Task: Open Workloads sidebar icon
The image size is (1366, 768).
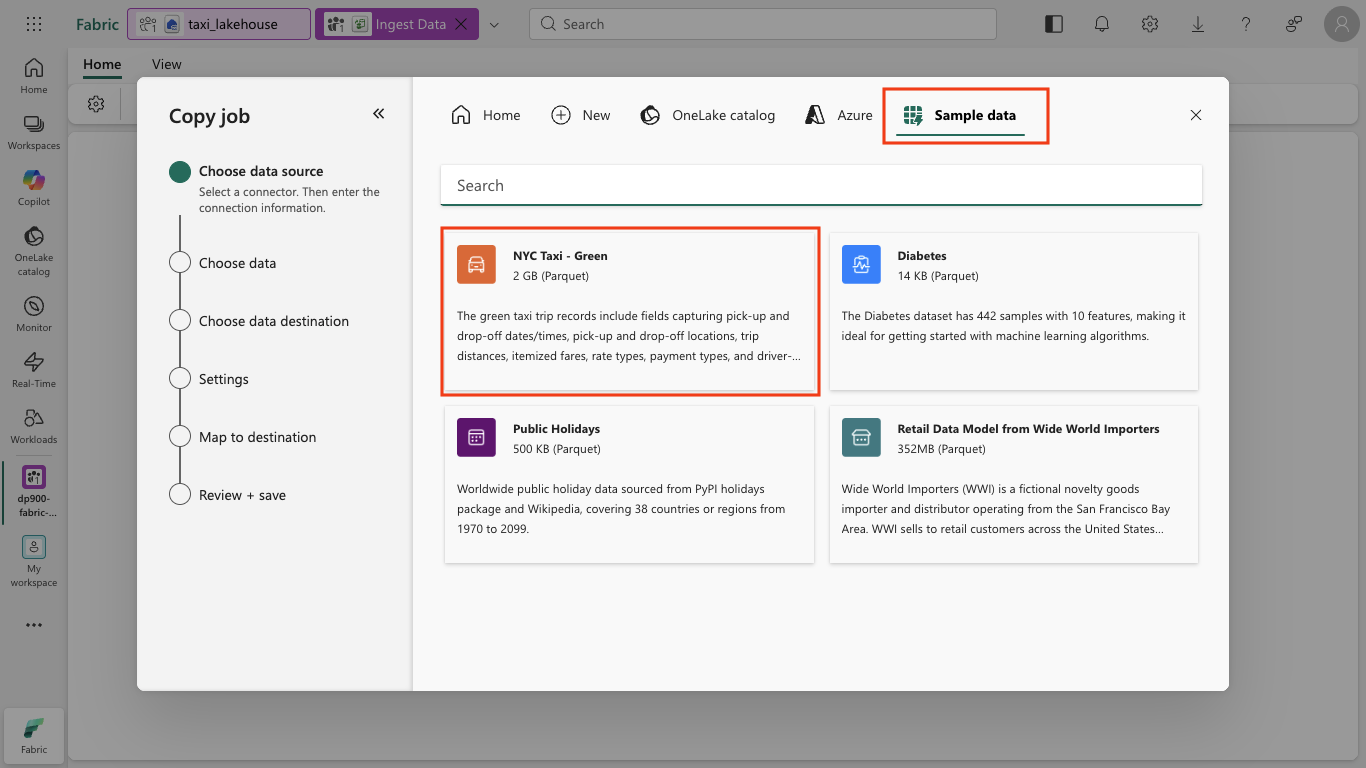Action: pos(34,425)
